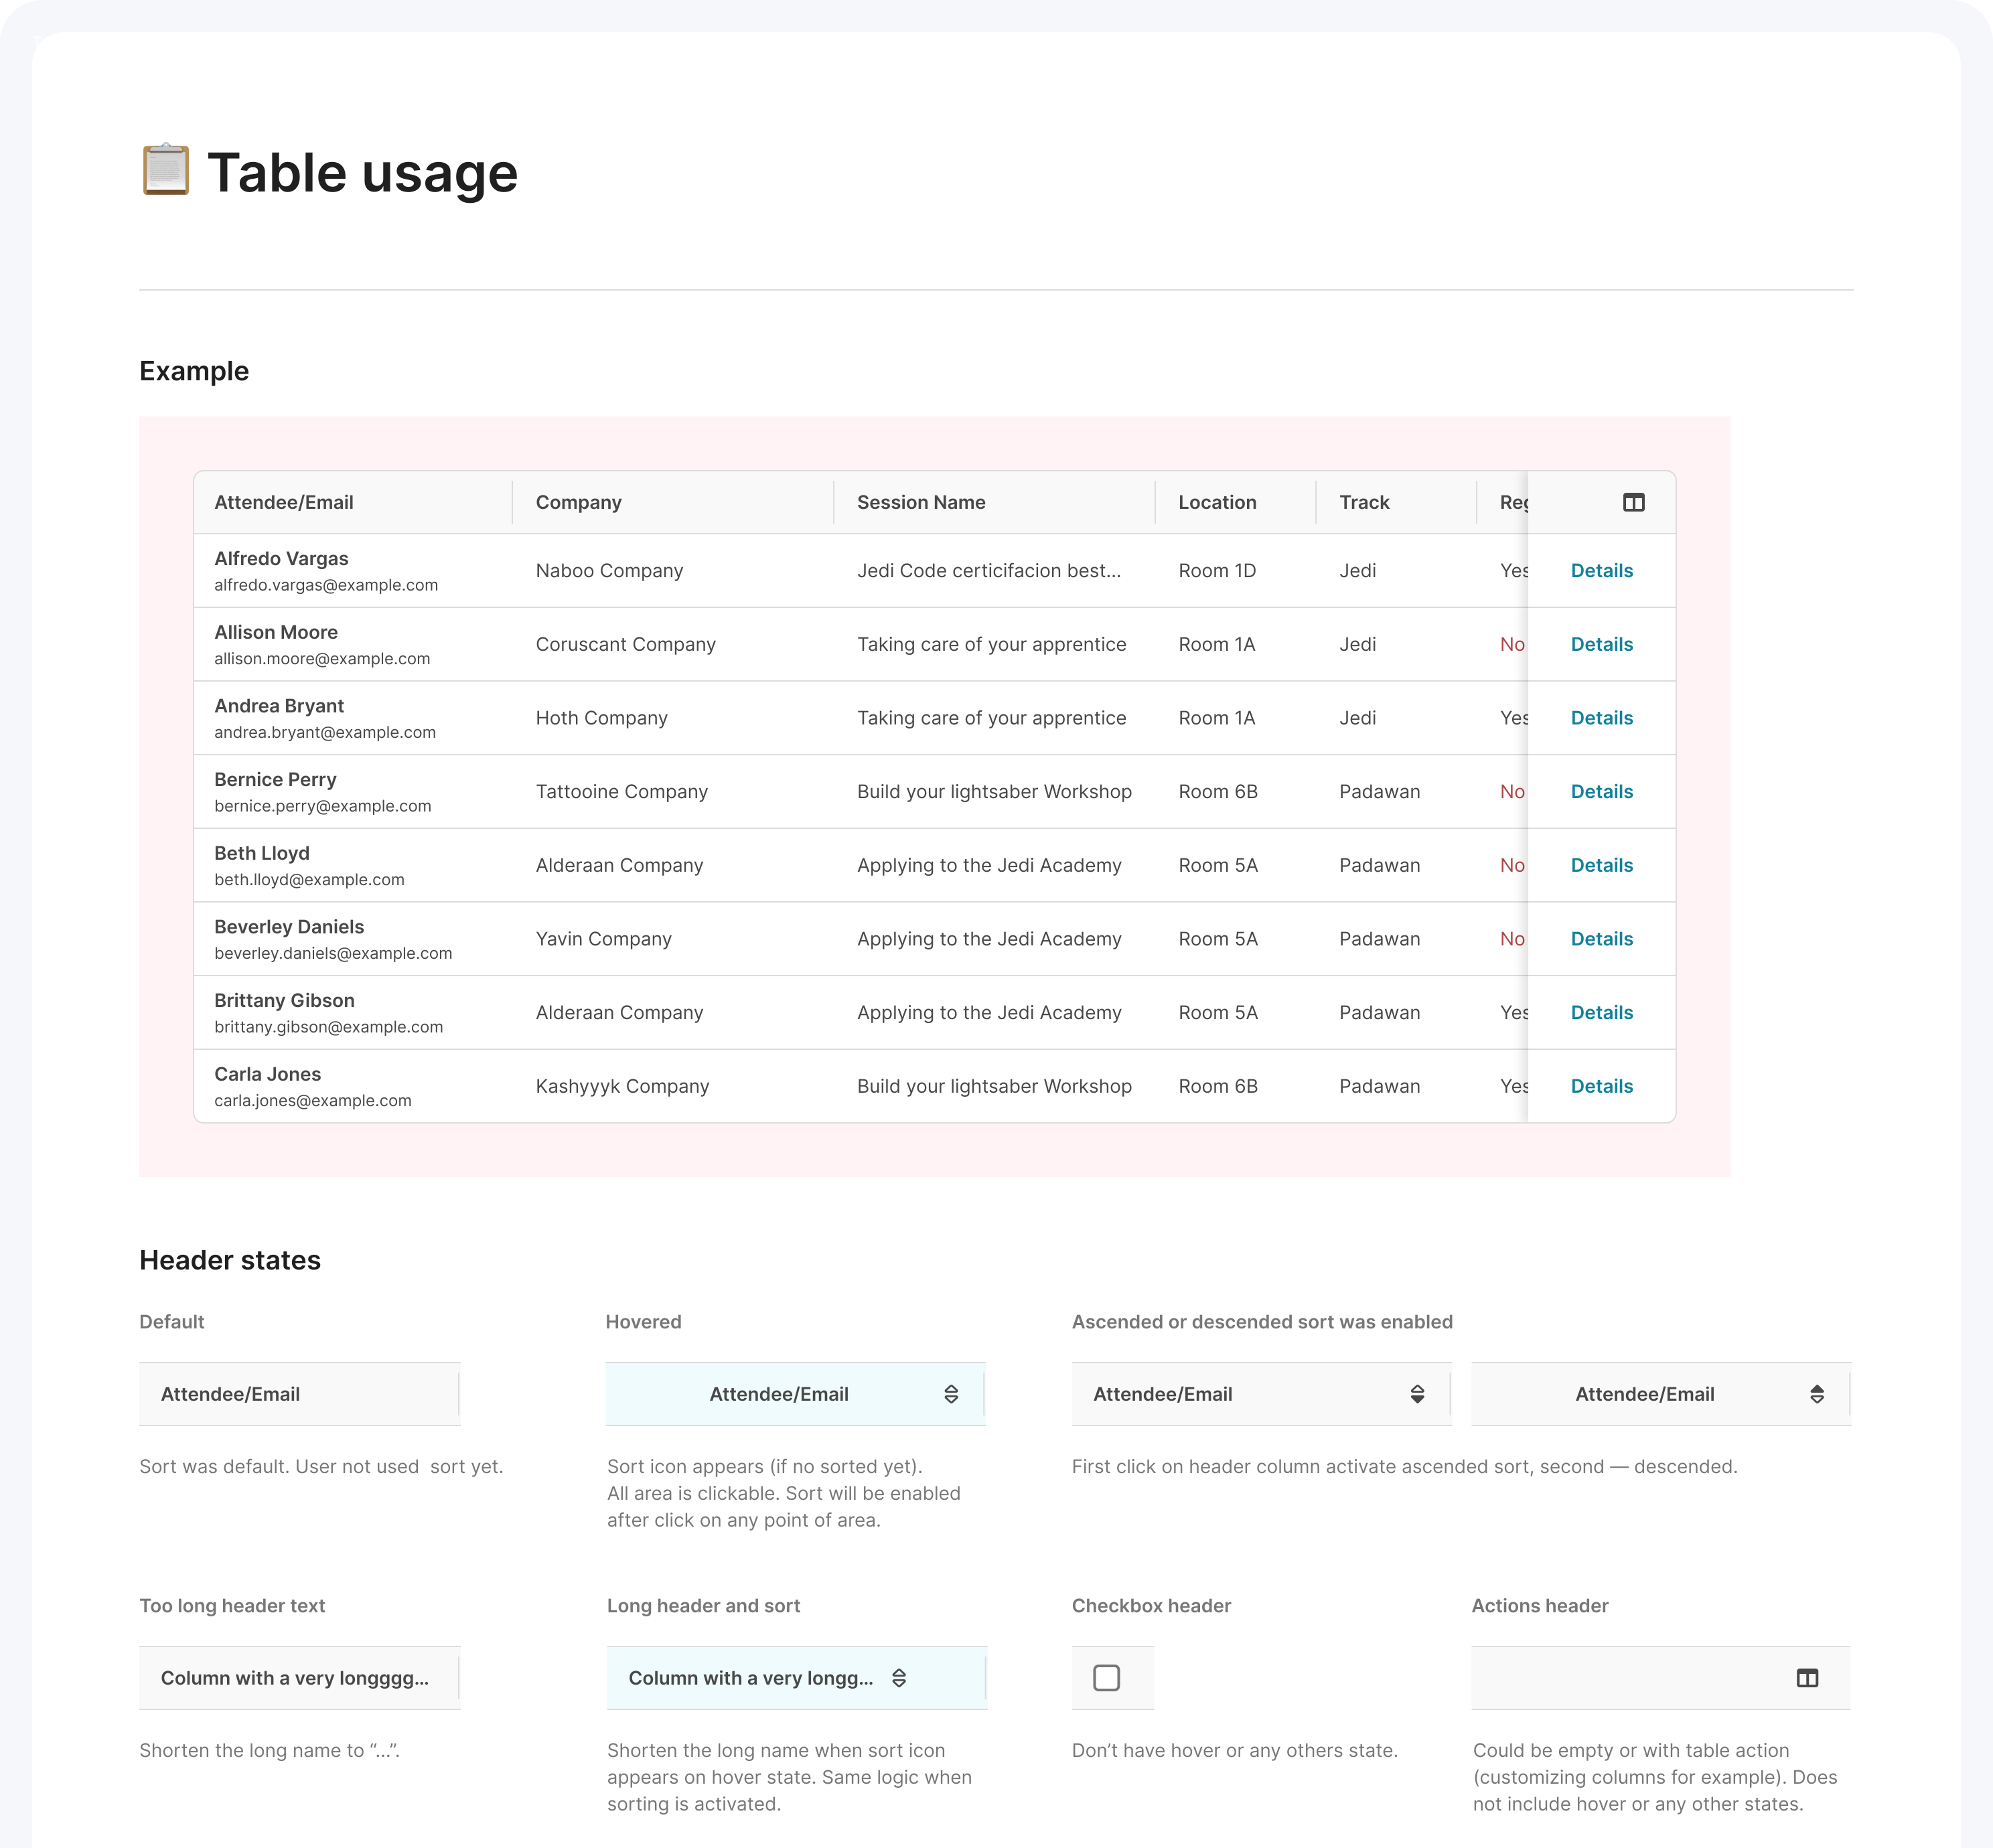Click 'Kashyyyk Company' cell
Image resolution: width=1993 pixels, height=1848 pixels.
coord(622,1087)
